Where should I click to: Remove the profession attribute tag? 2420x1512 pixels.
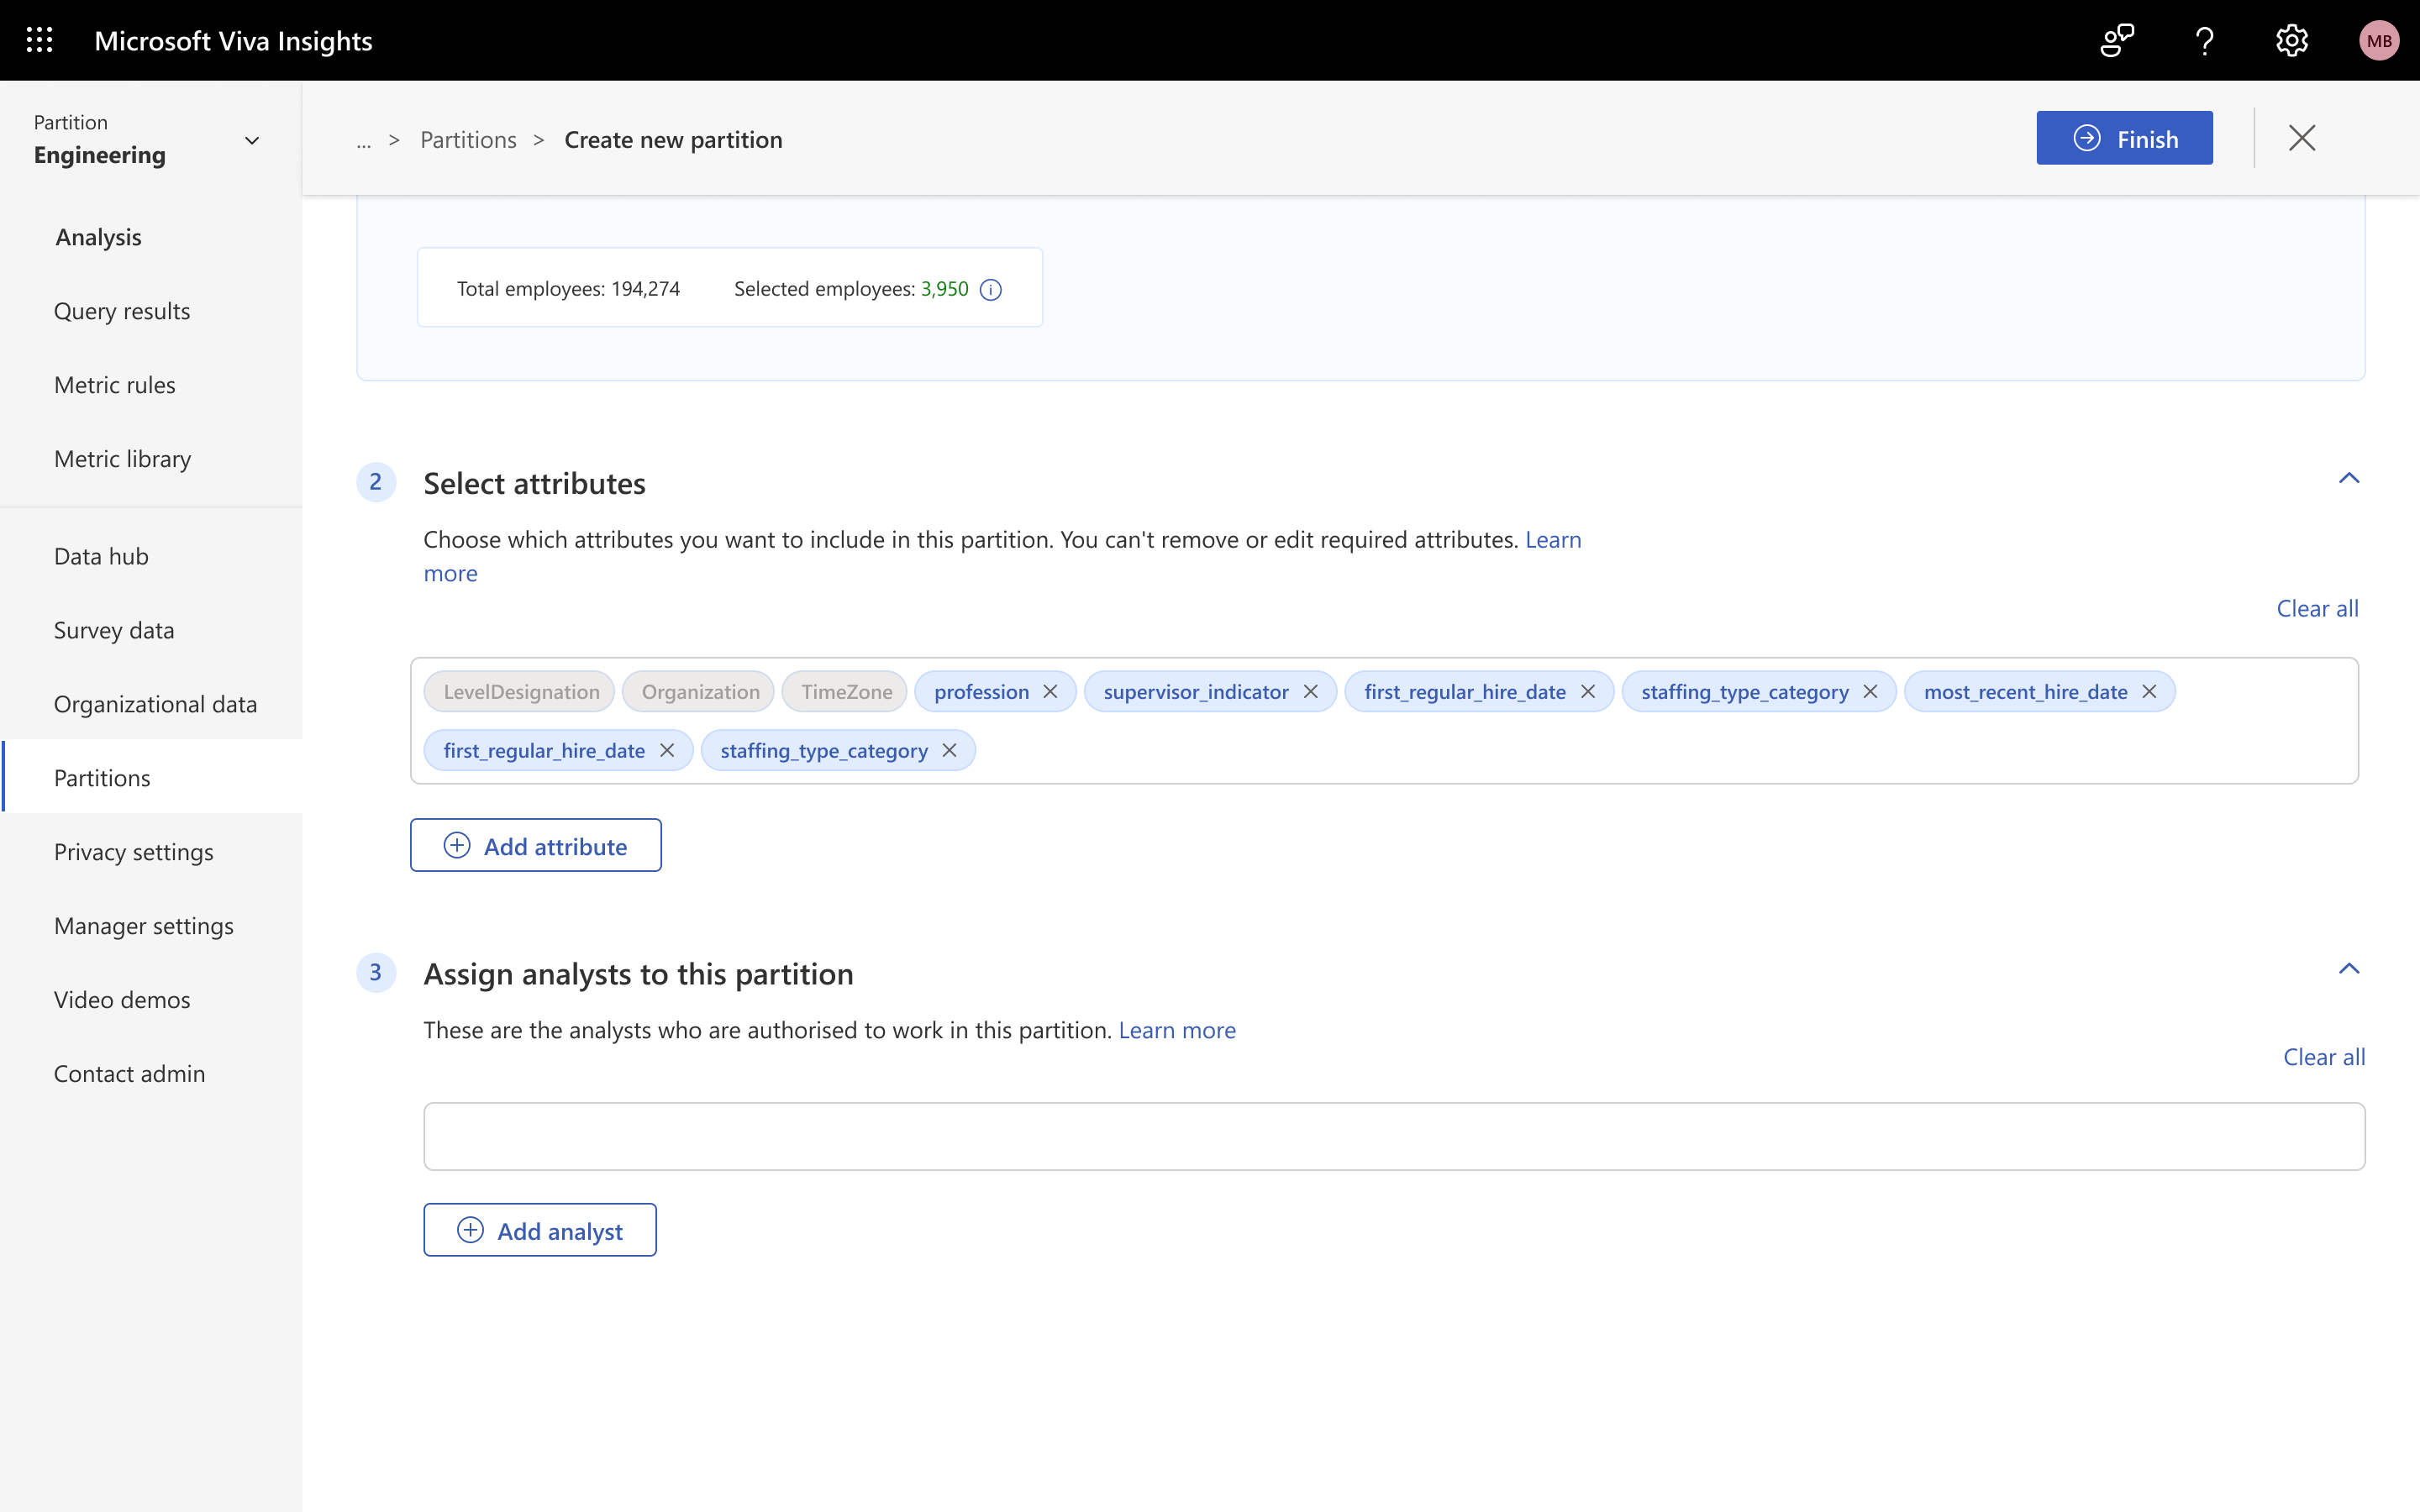click(x=1050, y=692)
